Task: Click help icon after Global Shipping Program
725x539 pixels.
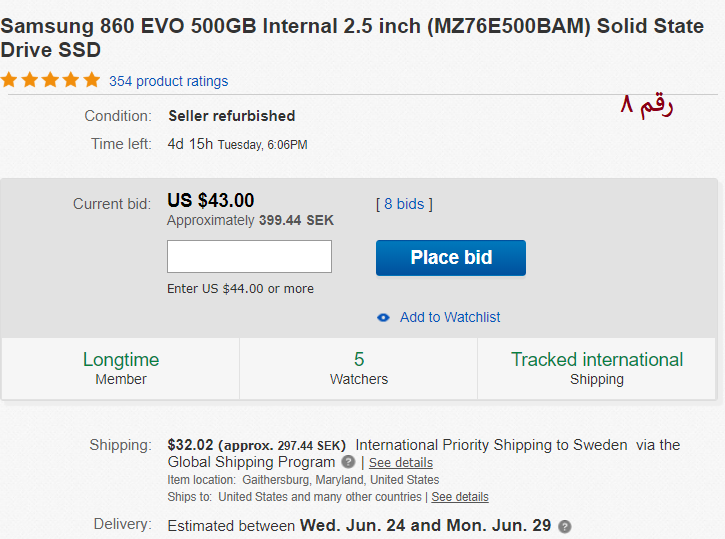Action: click(x=348, y=462)
